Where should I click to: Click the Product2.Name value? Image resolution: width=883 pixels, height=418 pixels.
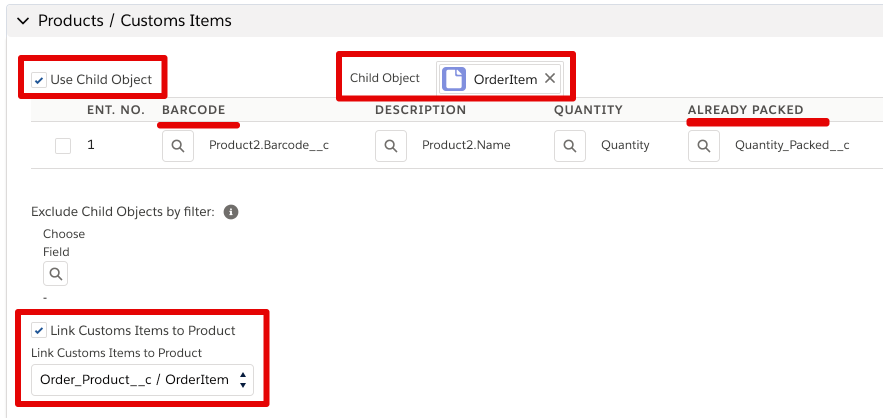(x=466, y=145)
